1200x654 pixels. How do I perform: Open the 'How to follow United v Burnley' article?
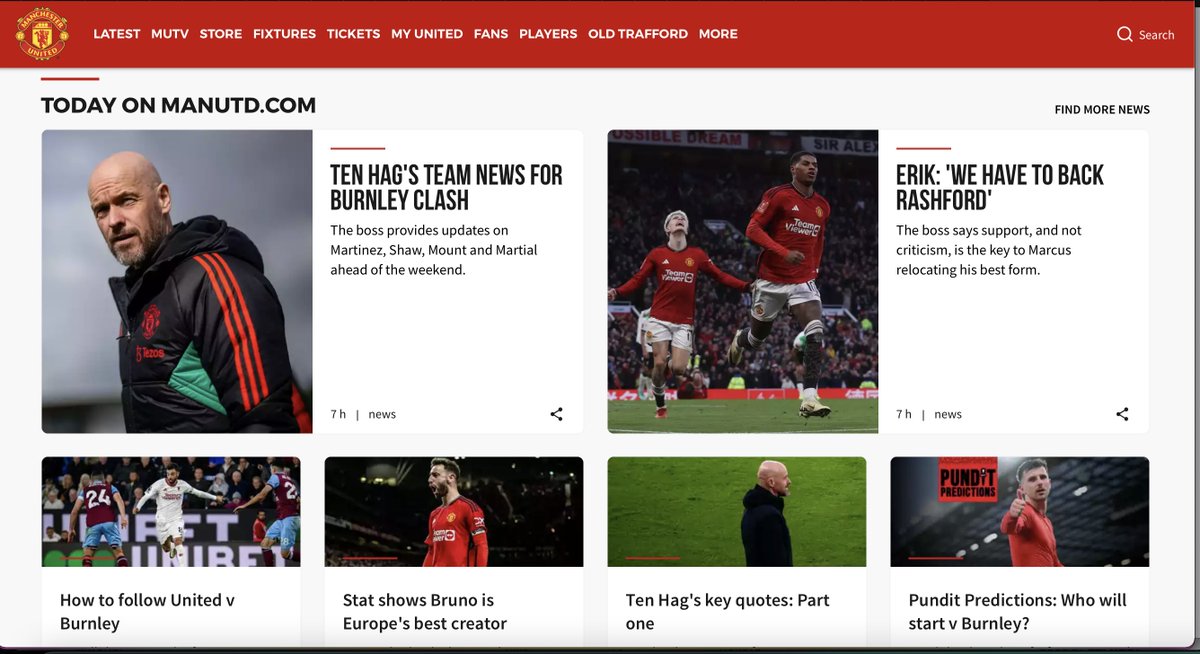147,611
